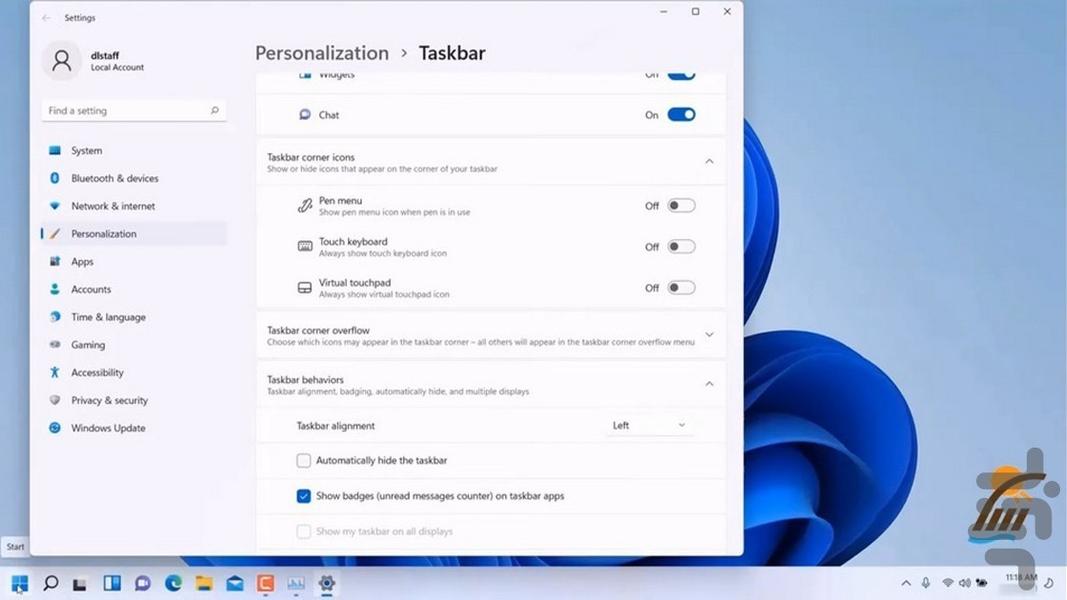Open the Chat taskbar icon

pos(142,583)
